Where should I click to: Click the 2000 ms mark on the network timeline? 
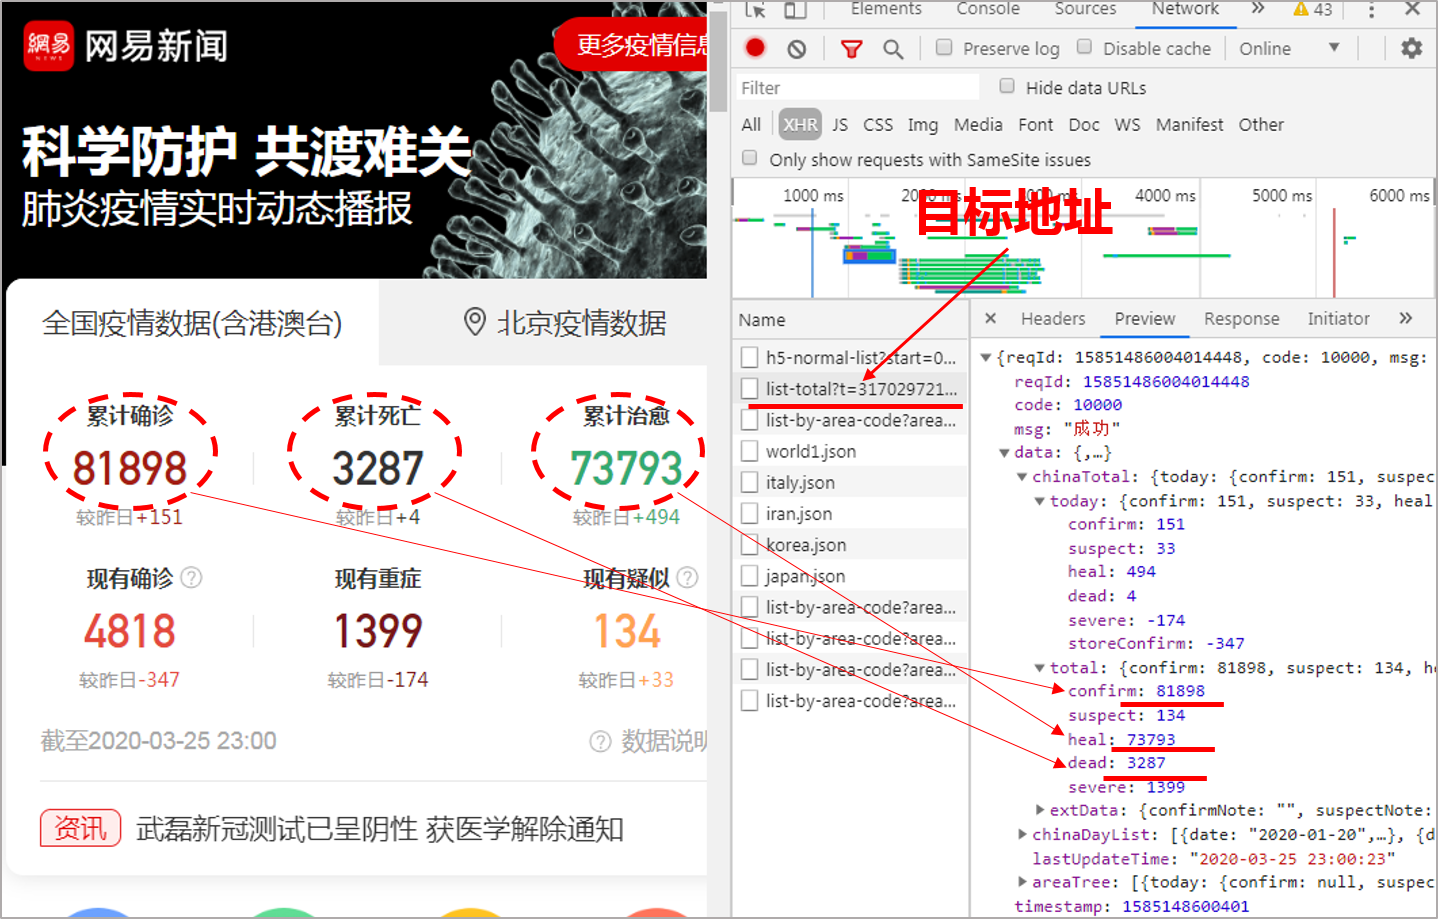point(931,195)
